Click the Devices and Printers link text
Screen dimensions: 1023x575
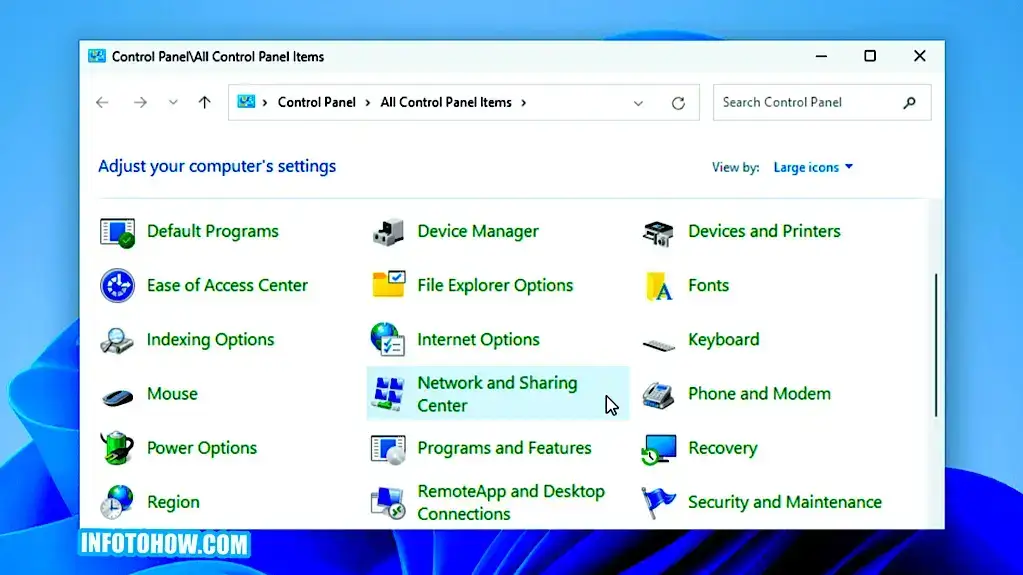coord(764,231)
